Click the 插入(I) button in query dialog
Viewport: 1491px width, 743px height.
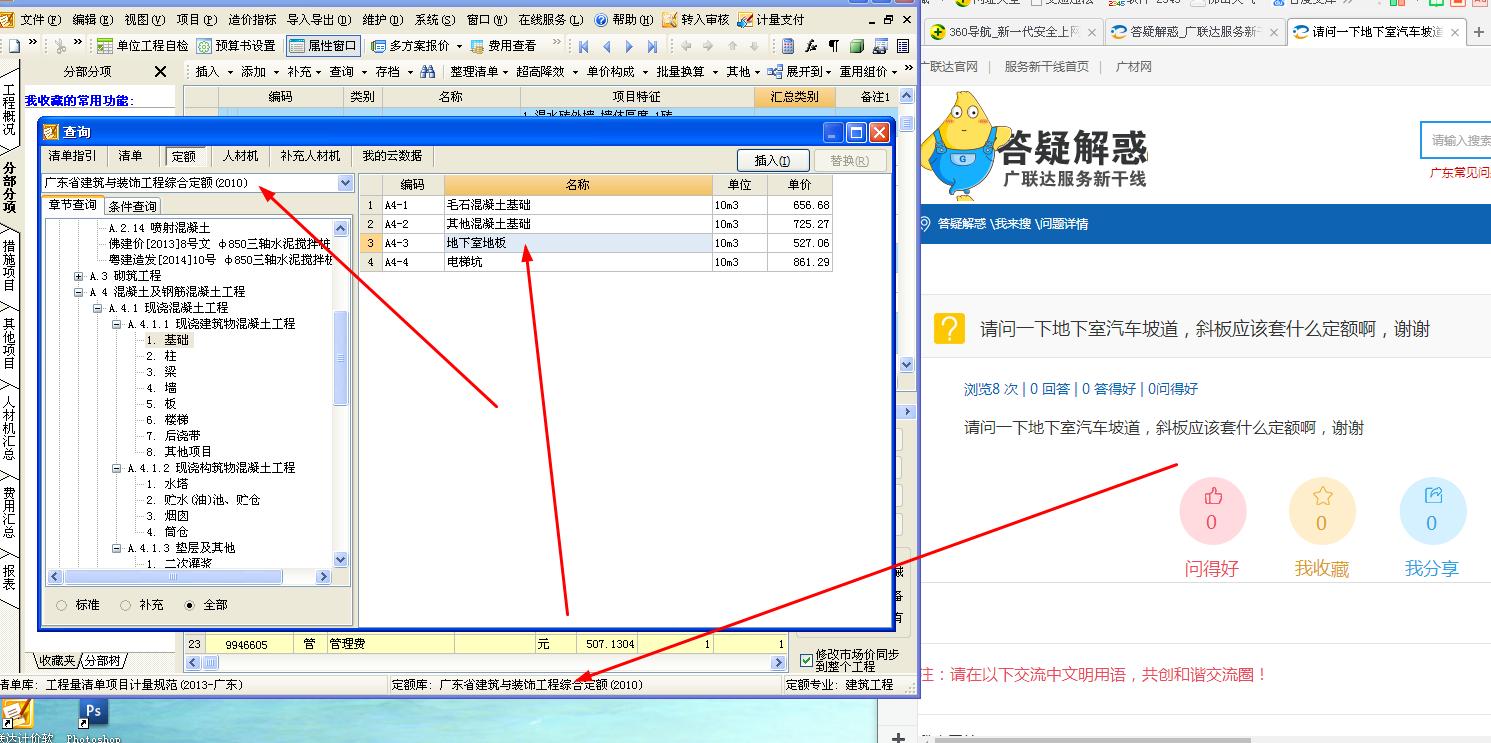772,160
